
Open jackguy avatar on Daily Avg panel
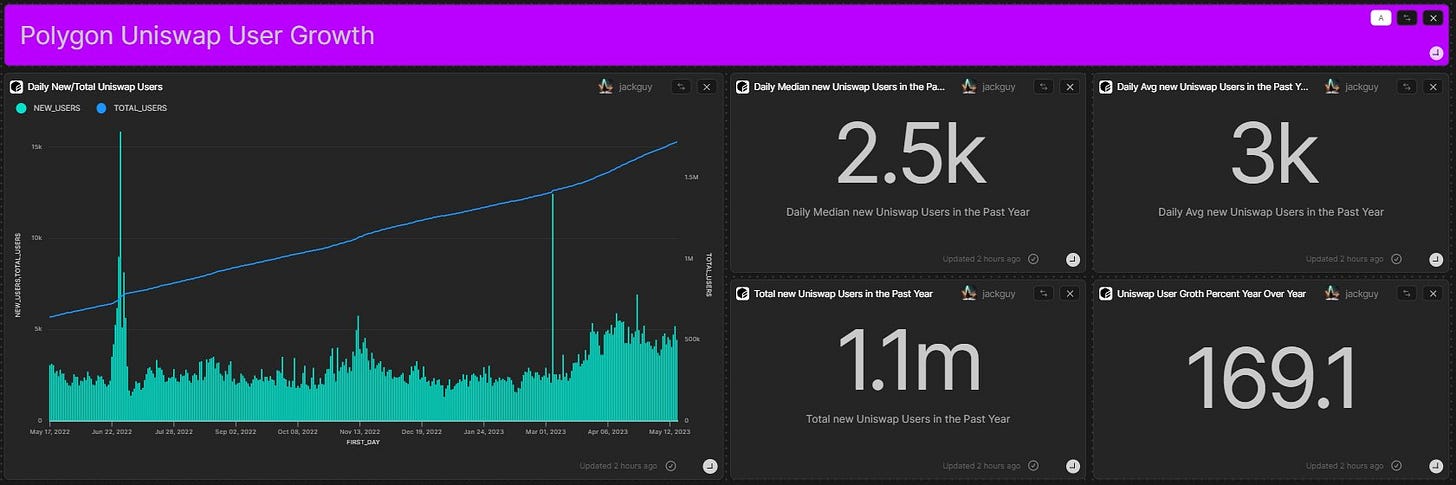1332,87
